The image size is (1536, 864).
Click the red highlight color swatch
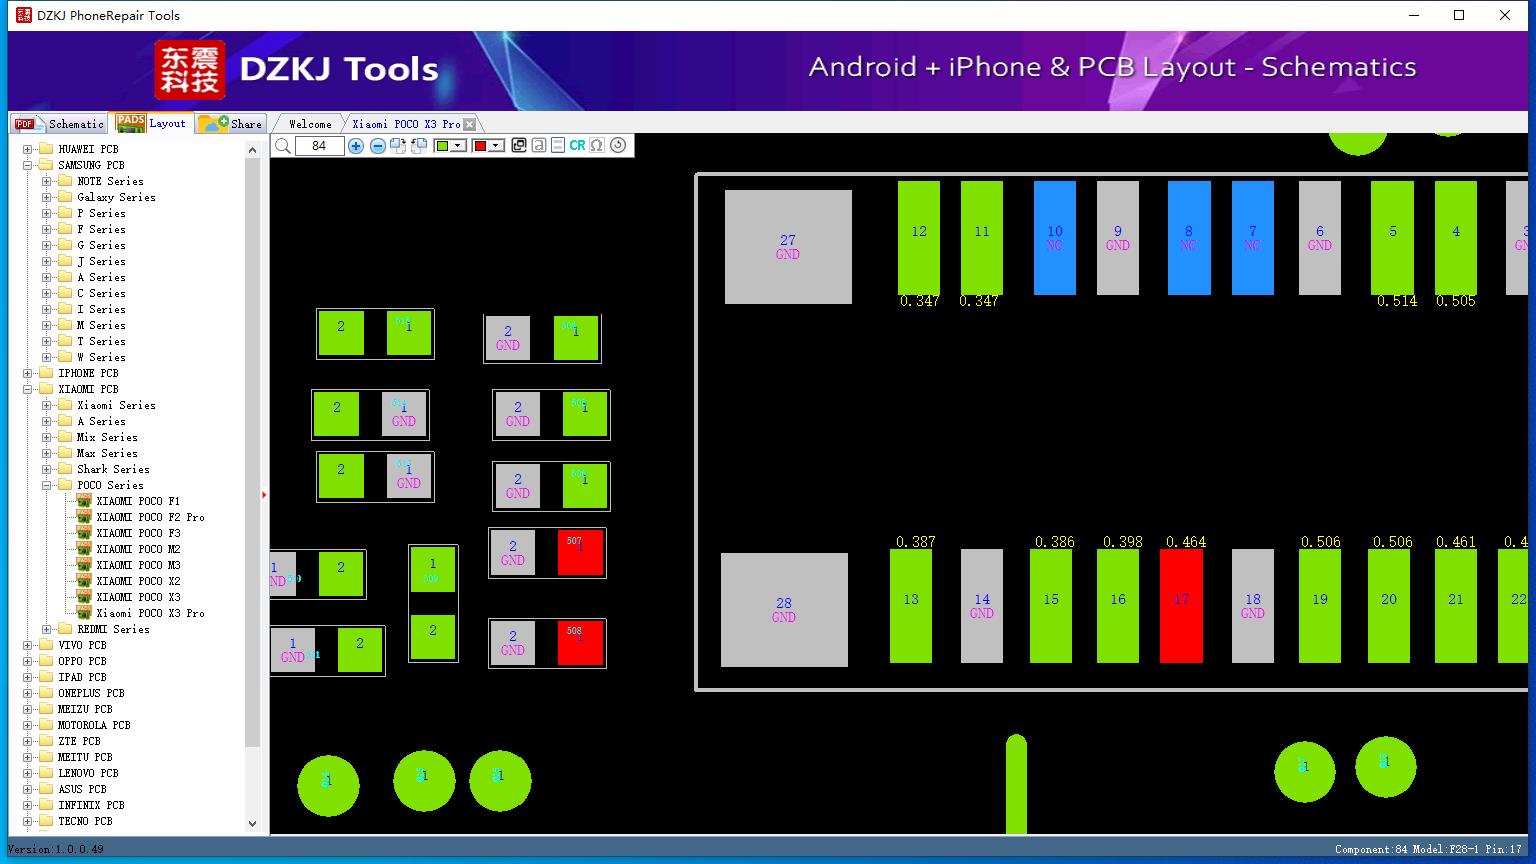(x=480, y=146)
